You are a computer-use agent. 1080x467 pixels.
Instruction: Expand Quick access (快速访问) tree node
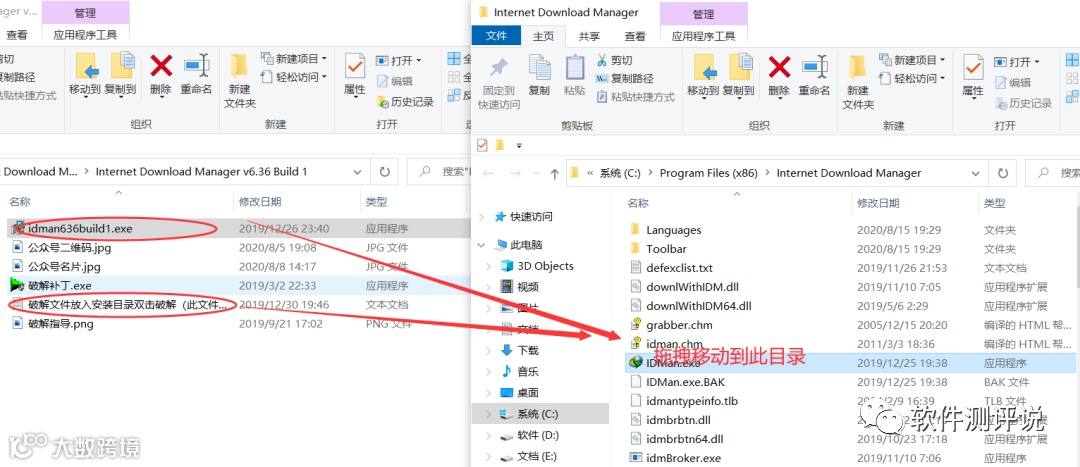[481, 217]
